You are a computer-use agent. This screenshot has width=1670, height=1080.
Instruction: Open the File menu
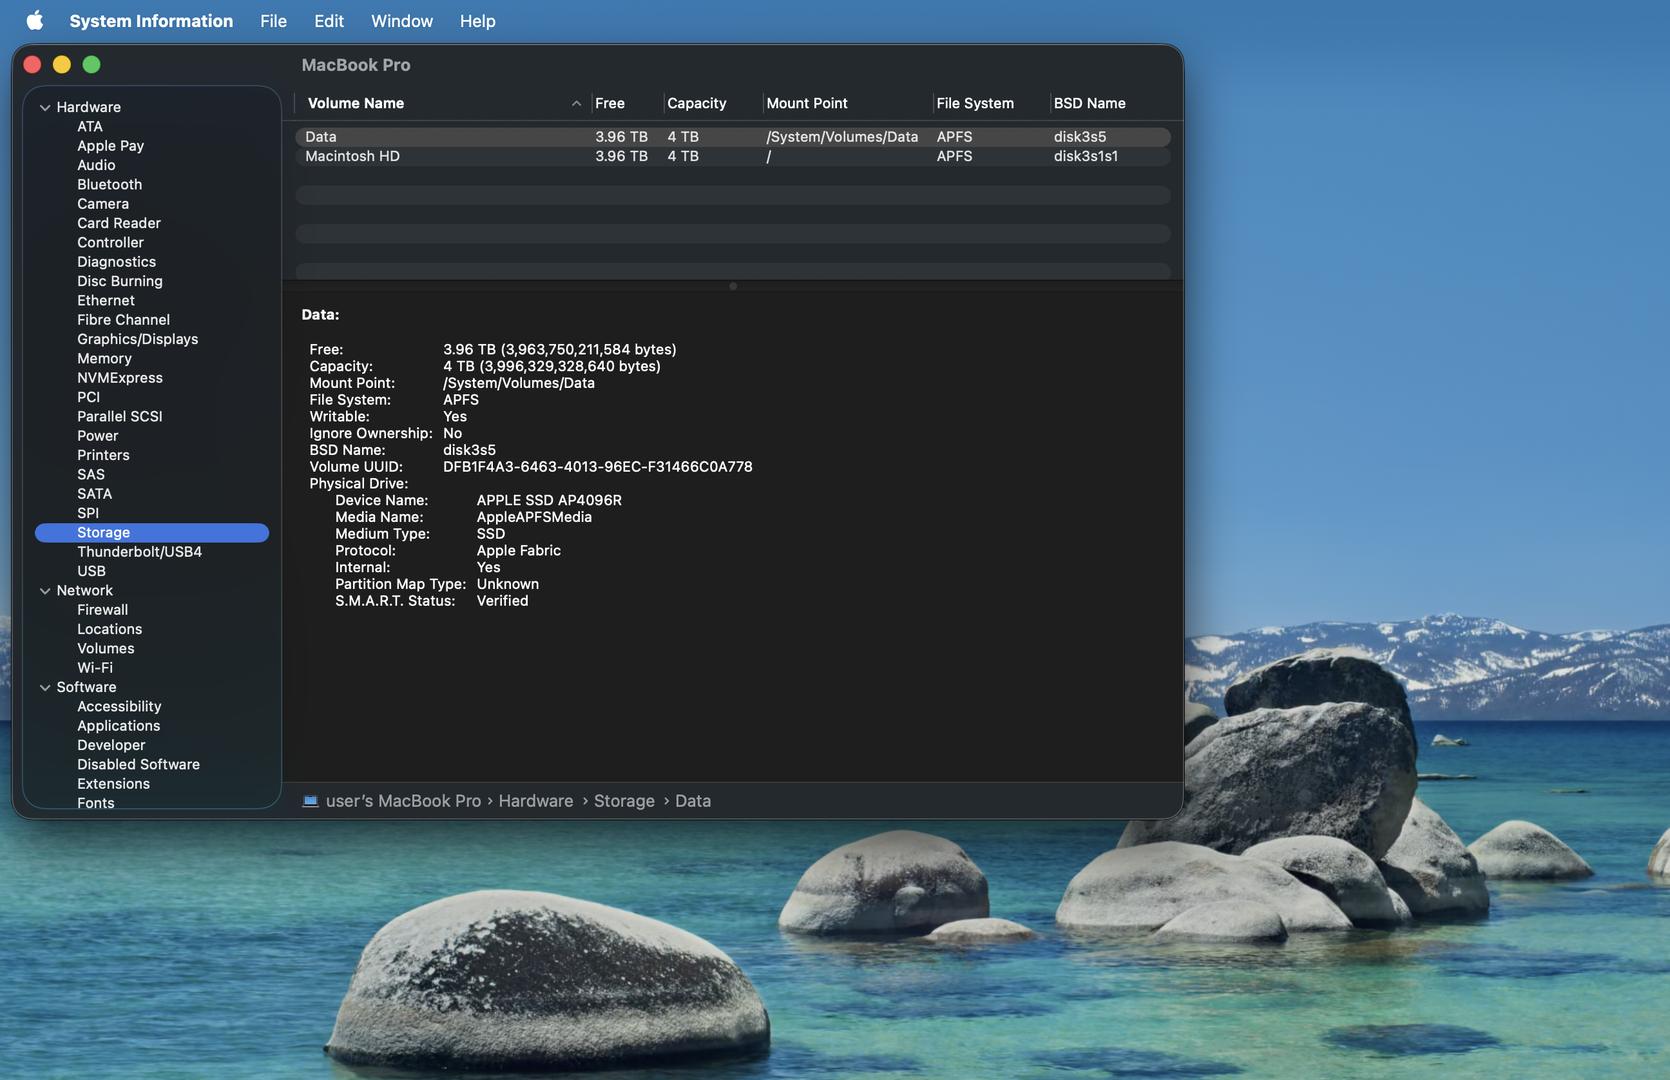click(273, 21)
